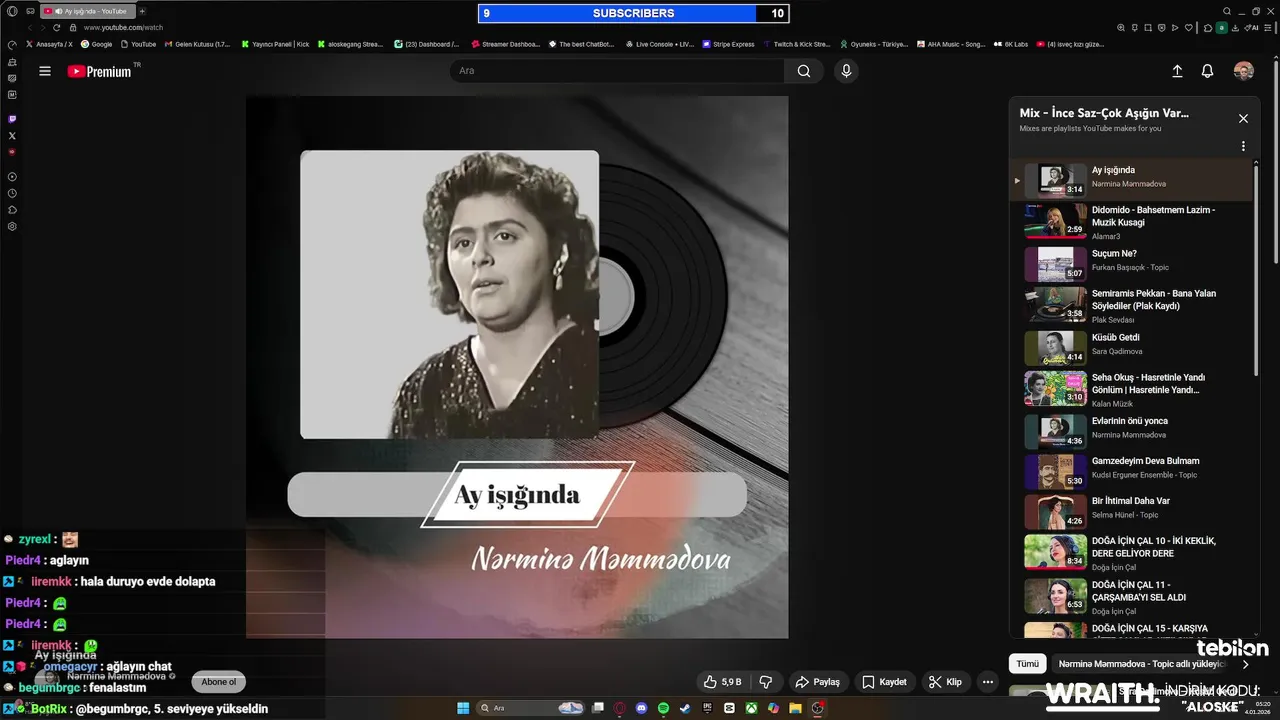
Task: Select Bir İhtimal Daha Var item
Action: pos(1132,512)
